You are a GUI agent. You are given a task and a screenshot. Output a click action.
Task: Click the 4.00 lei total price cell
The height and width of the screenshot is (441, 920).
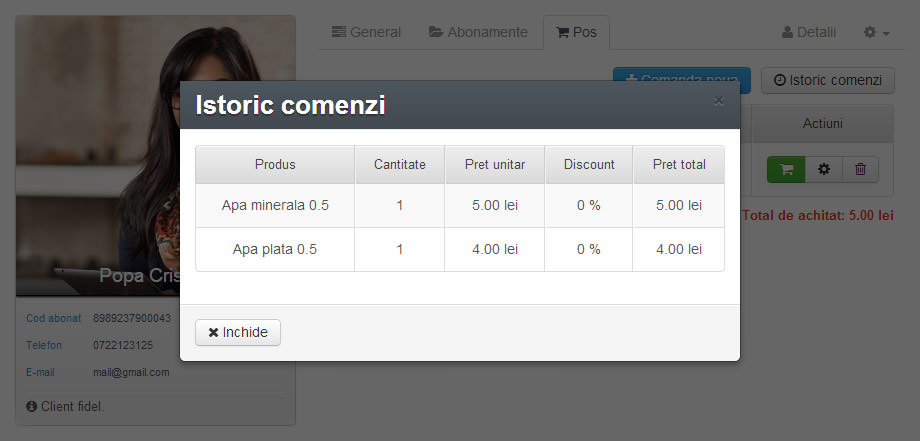(679, 250)
